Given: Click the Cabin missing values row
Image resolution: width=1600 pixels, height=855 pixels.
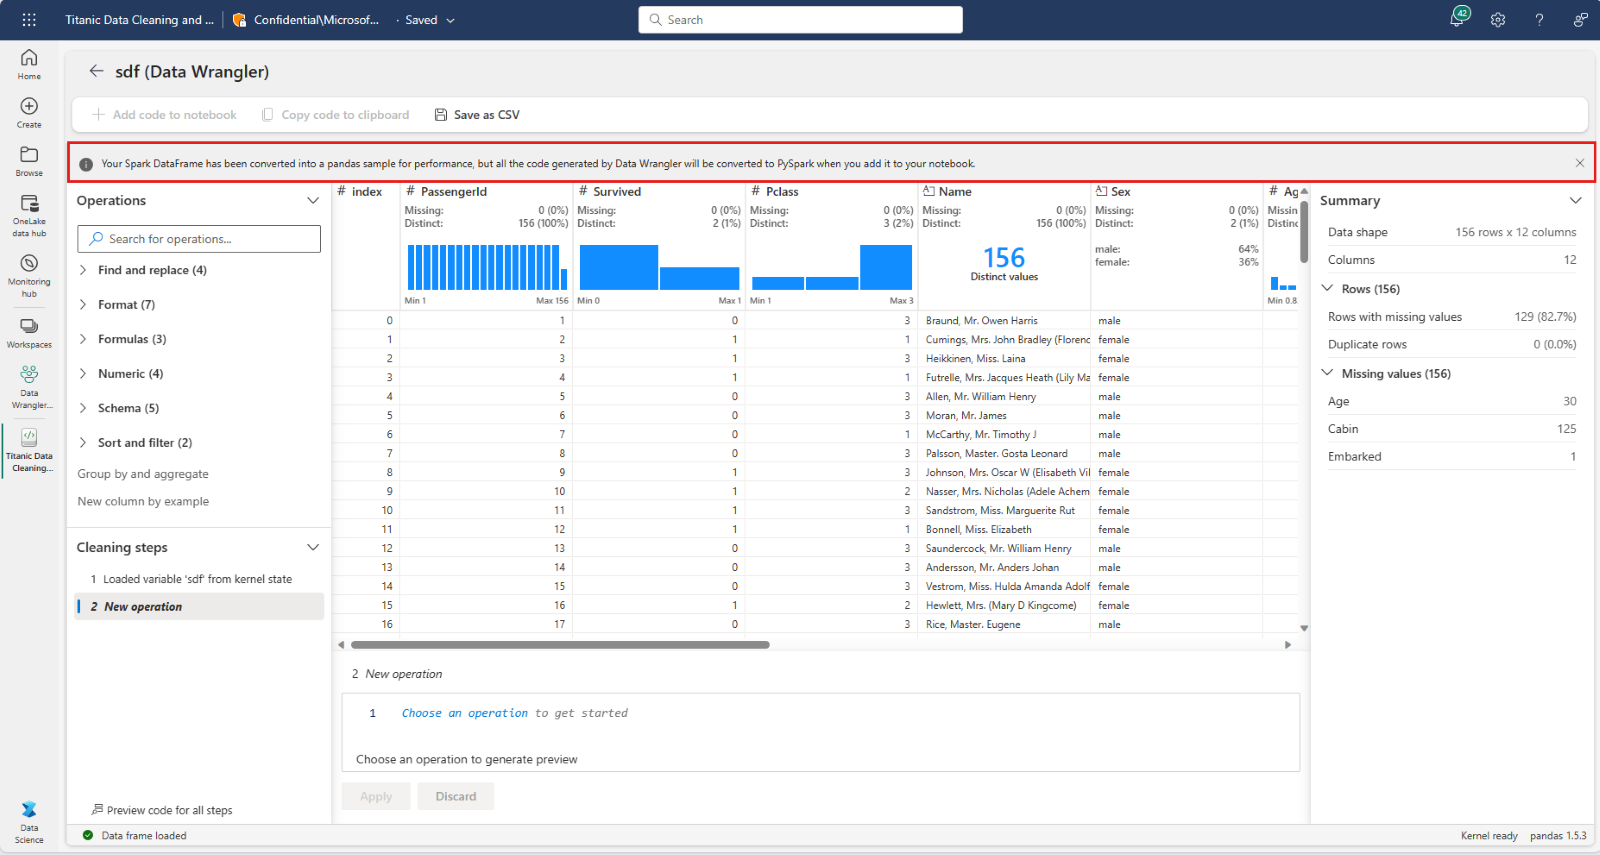Looking at the screenshot, I should [1452, 429].
